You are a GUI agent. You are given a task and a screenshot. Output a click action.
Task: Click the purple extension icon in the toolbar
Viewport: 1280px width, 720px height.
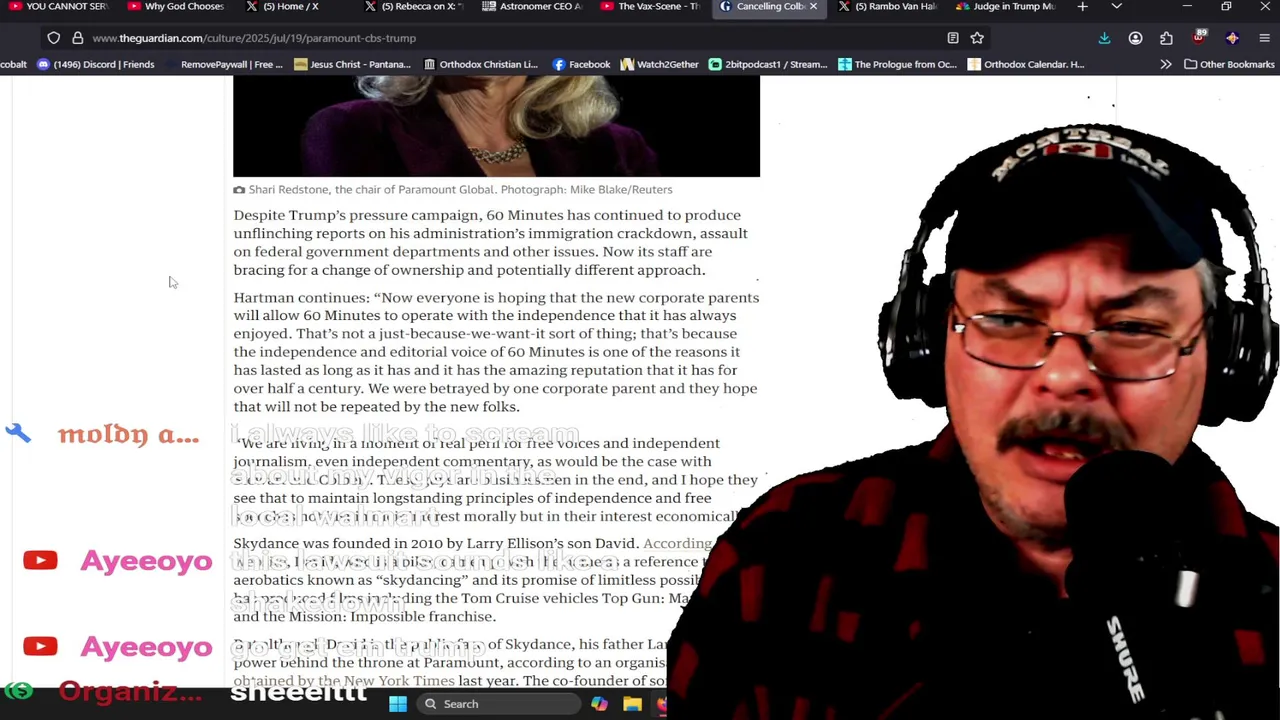coord(1232,38)
